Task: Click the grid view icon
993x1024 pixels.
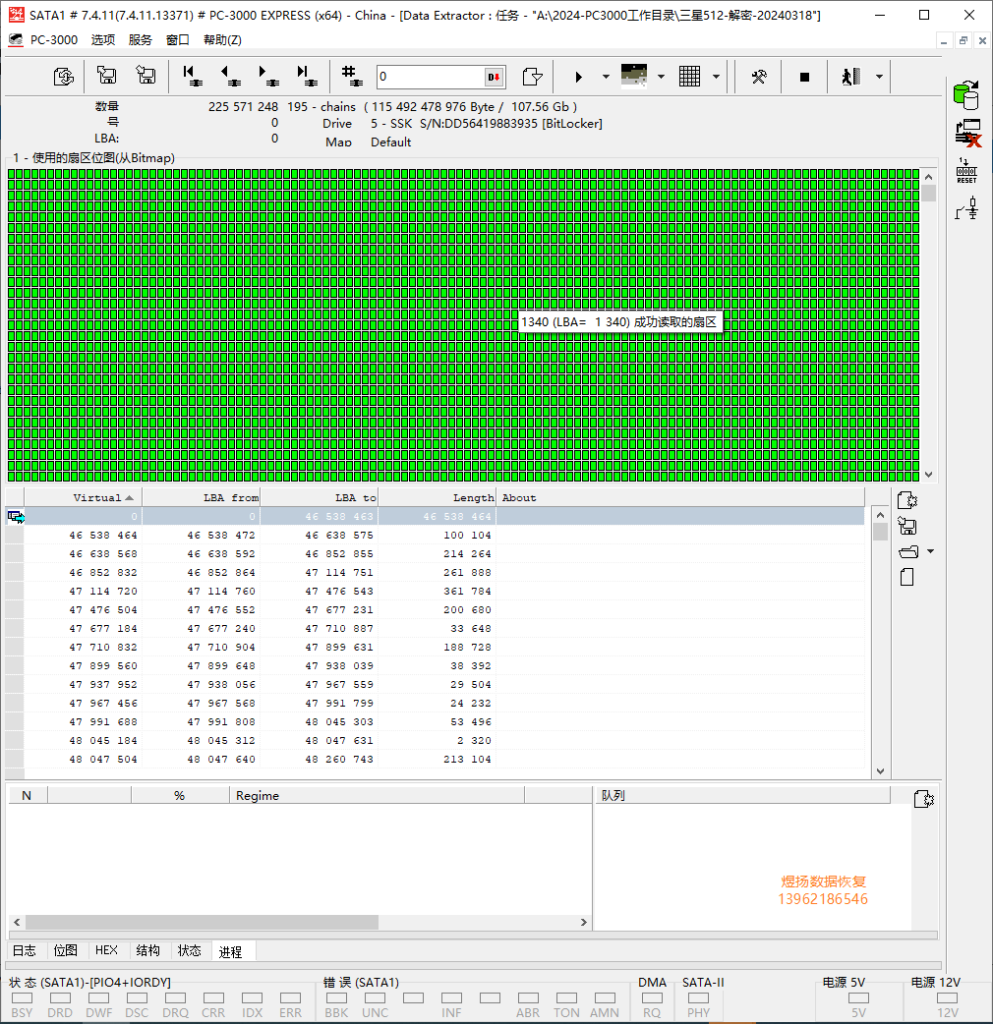Action: [689, 77]
